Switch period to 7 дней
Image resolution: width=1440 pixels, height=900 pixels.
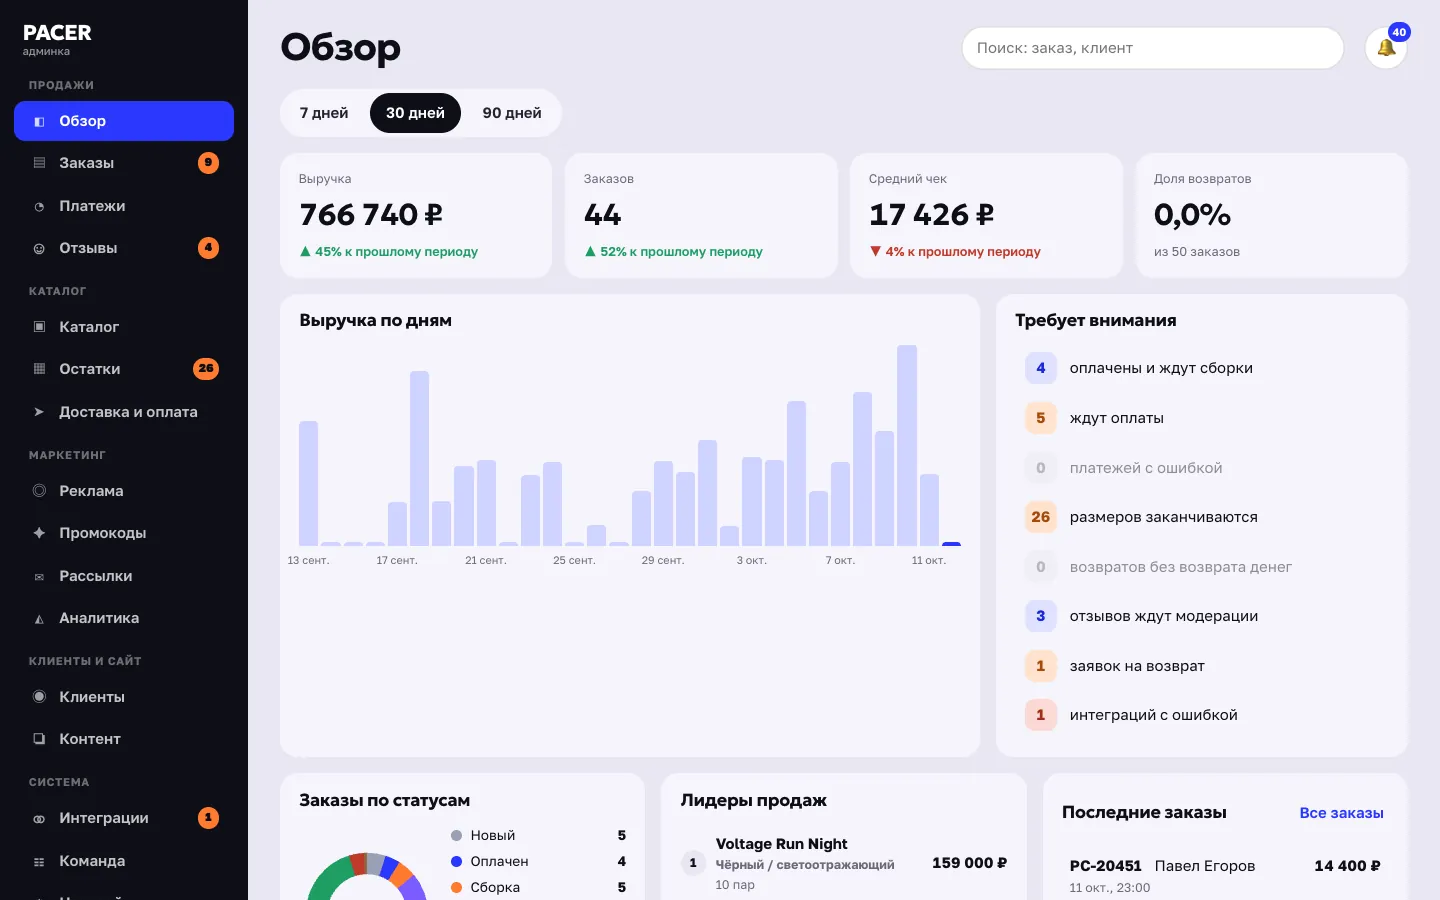tap(324, 113)
